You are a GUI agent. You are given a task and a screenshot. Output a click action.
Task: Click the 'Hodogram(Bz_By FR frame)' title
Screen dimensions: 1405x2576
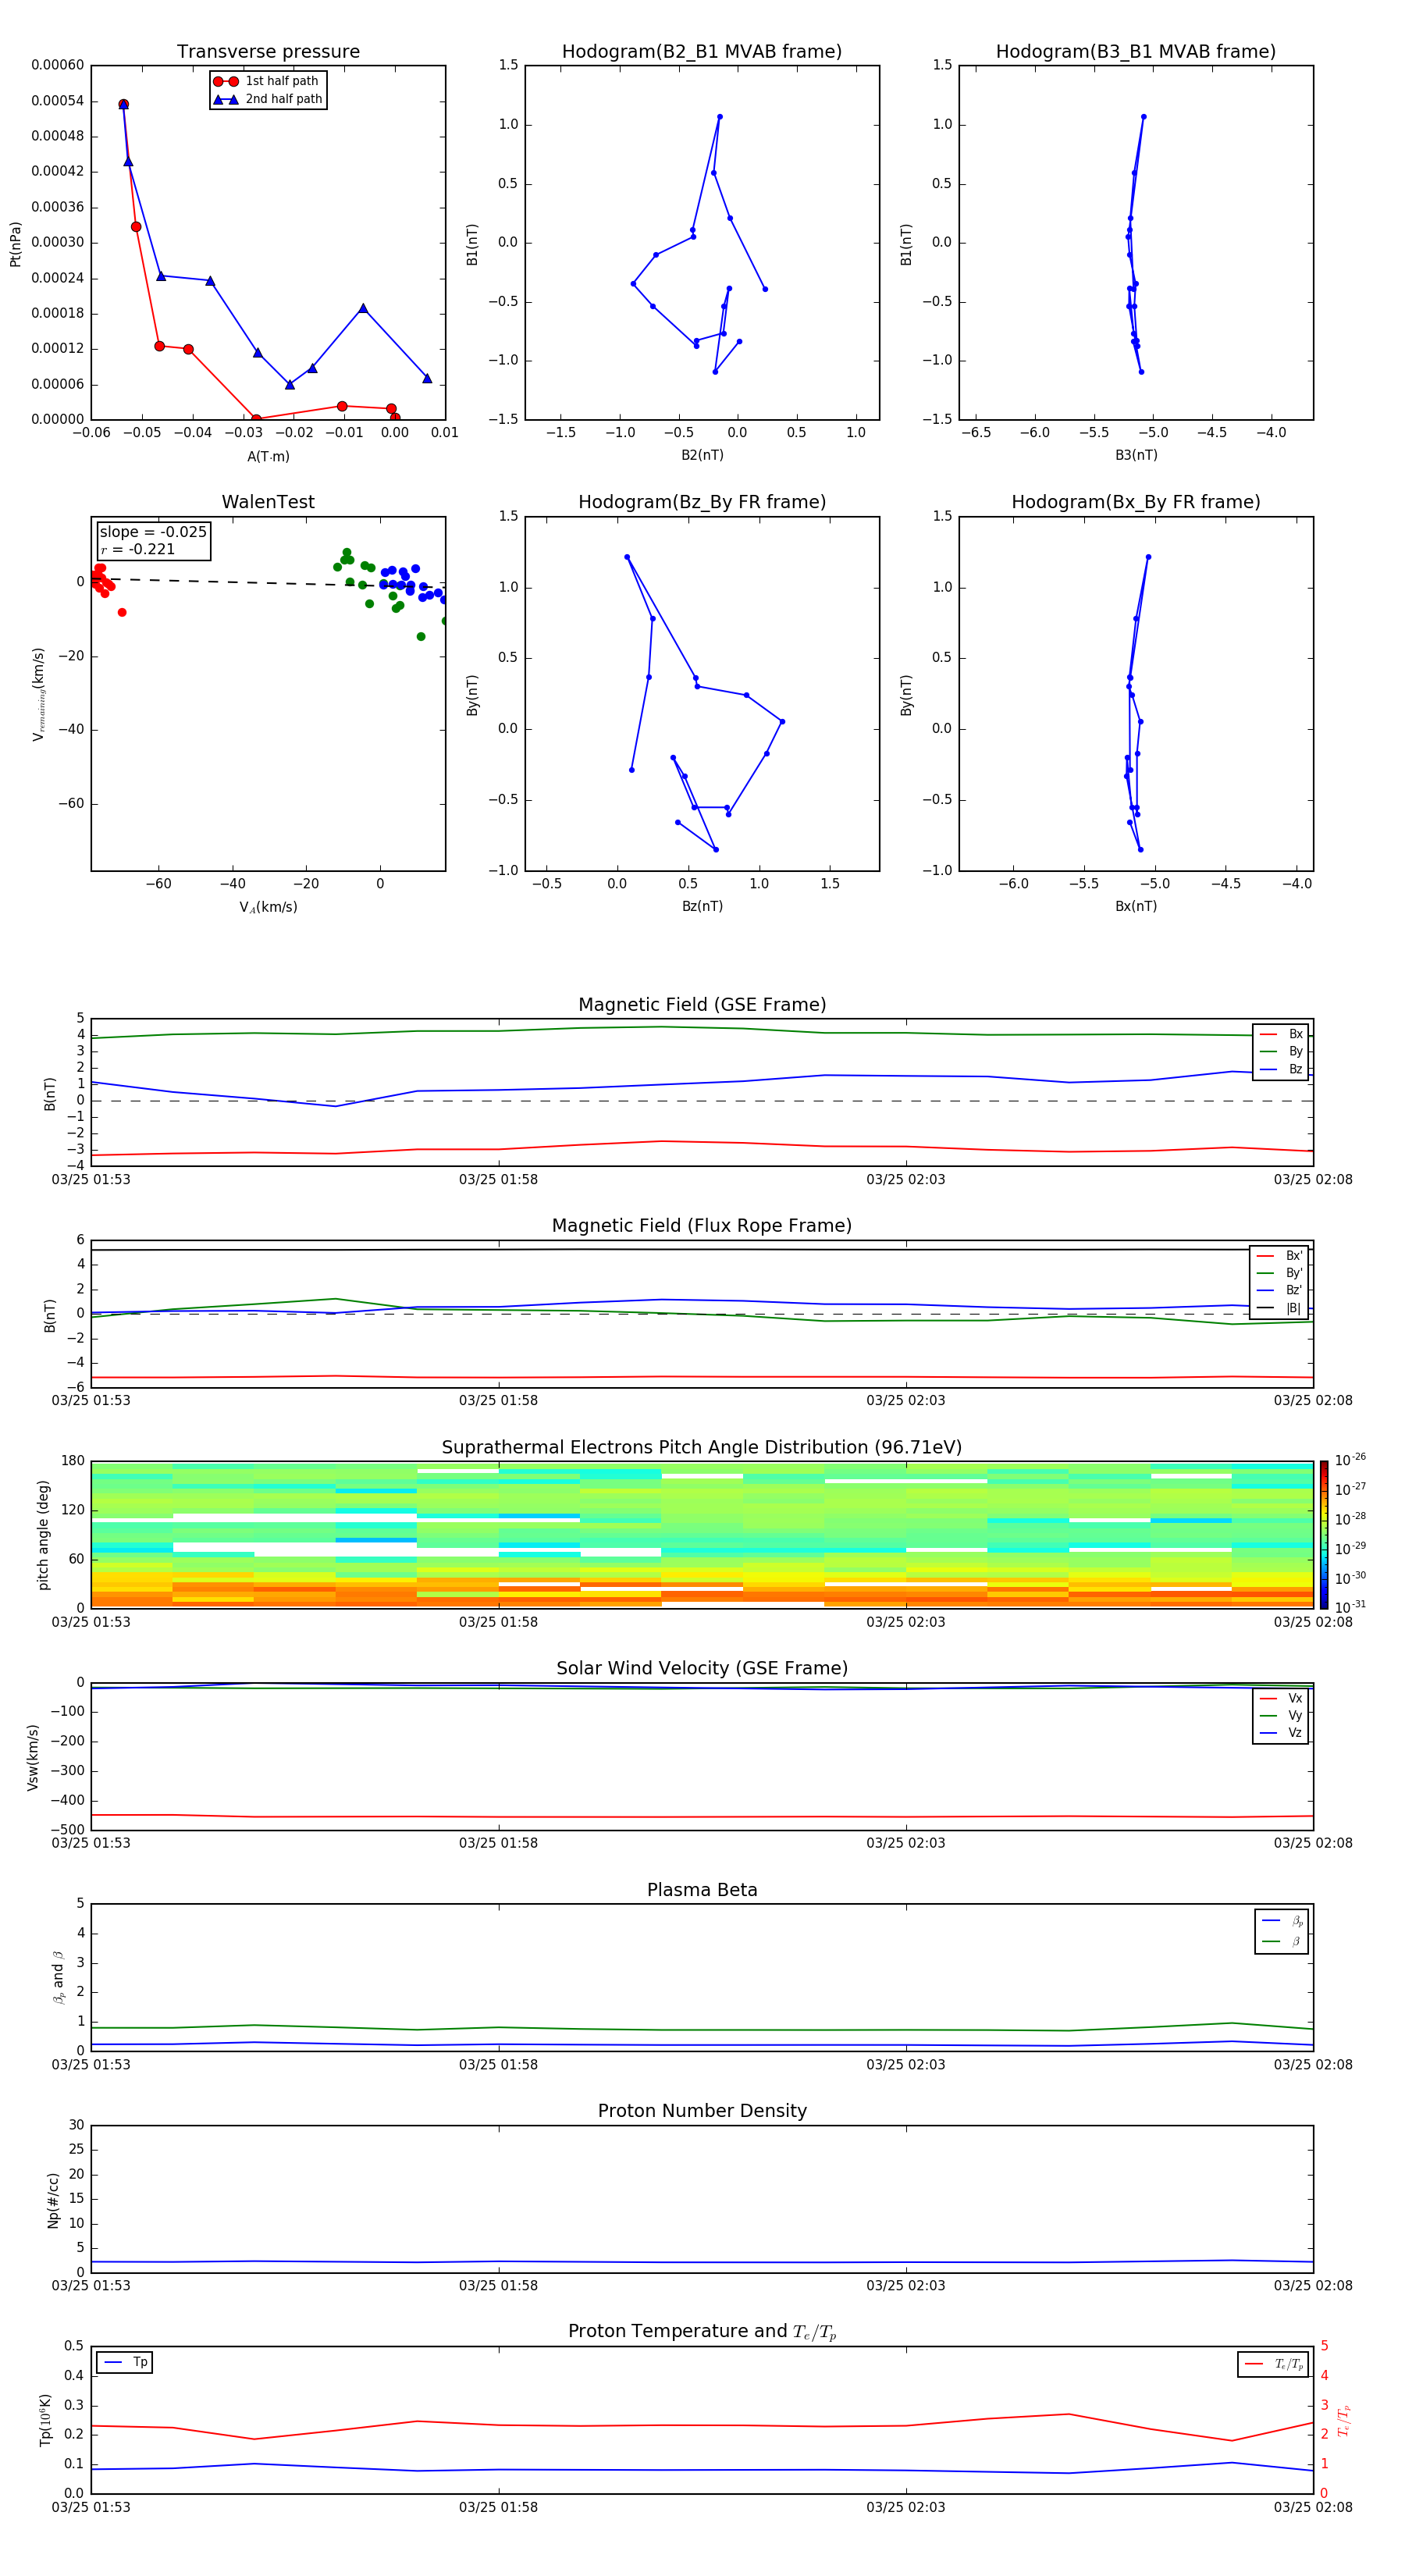coord(702,502)
